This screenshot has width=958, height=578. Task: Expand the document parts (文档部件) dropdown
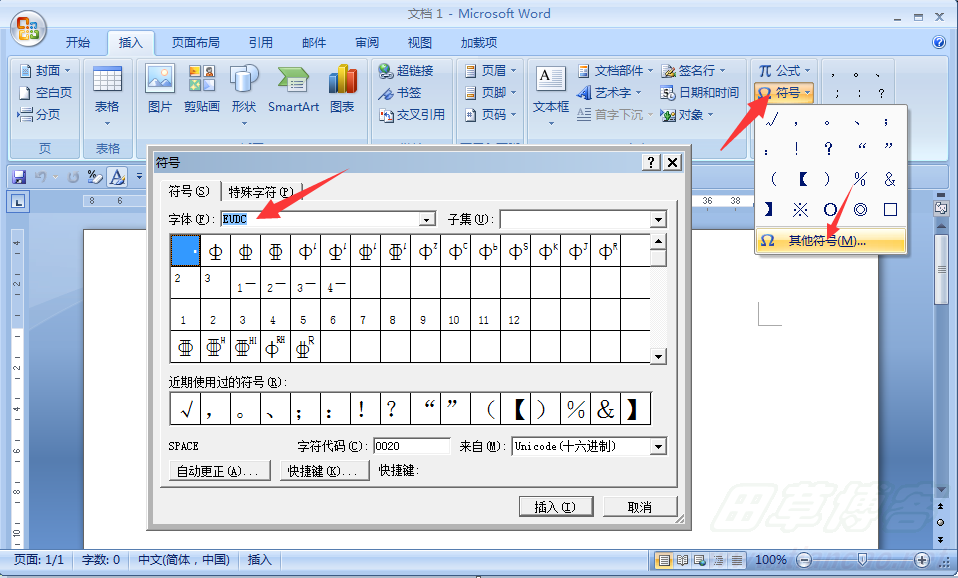tap(650, 71)
